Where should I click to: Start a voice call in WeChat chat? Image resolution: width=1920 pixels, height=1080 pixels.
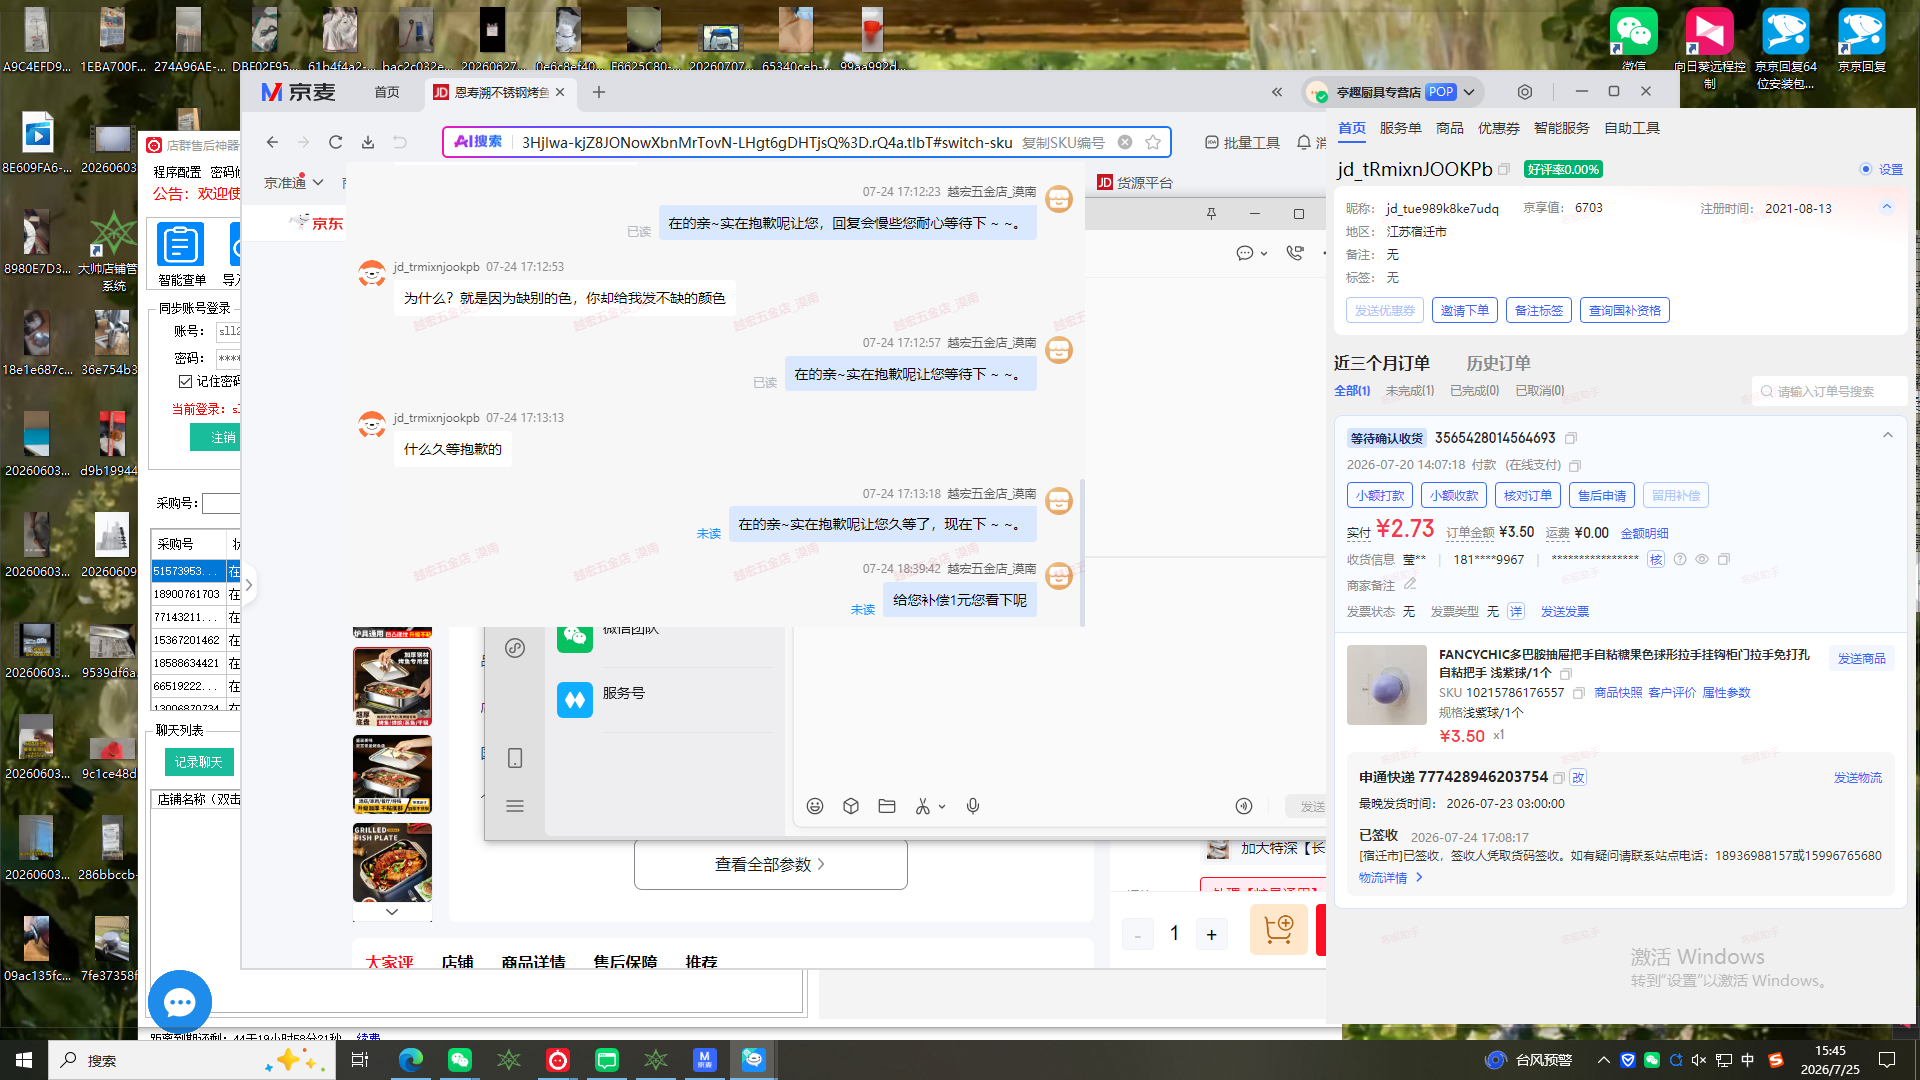[x=1295, y=253]
